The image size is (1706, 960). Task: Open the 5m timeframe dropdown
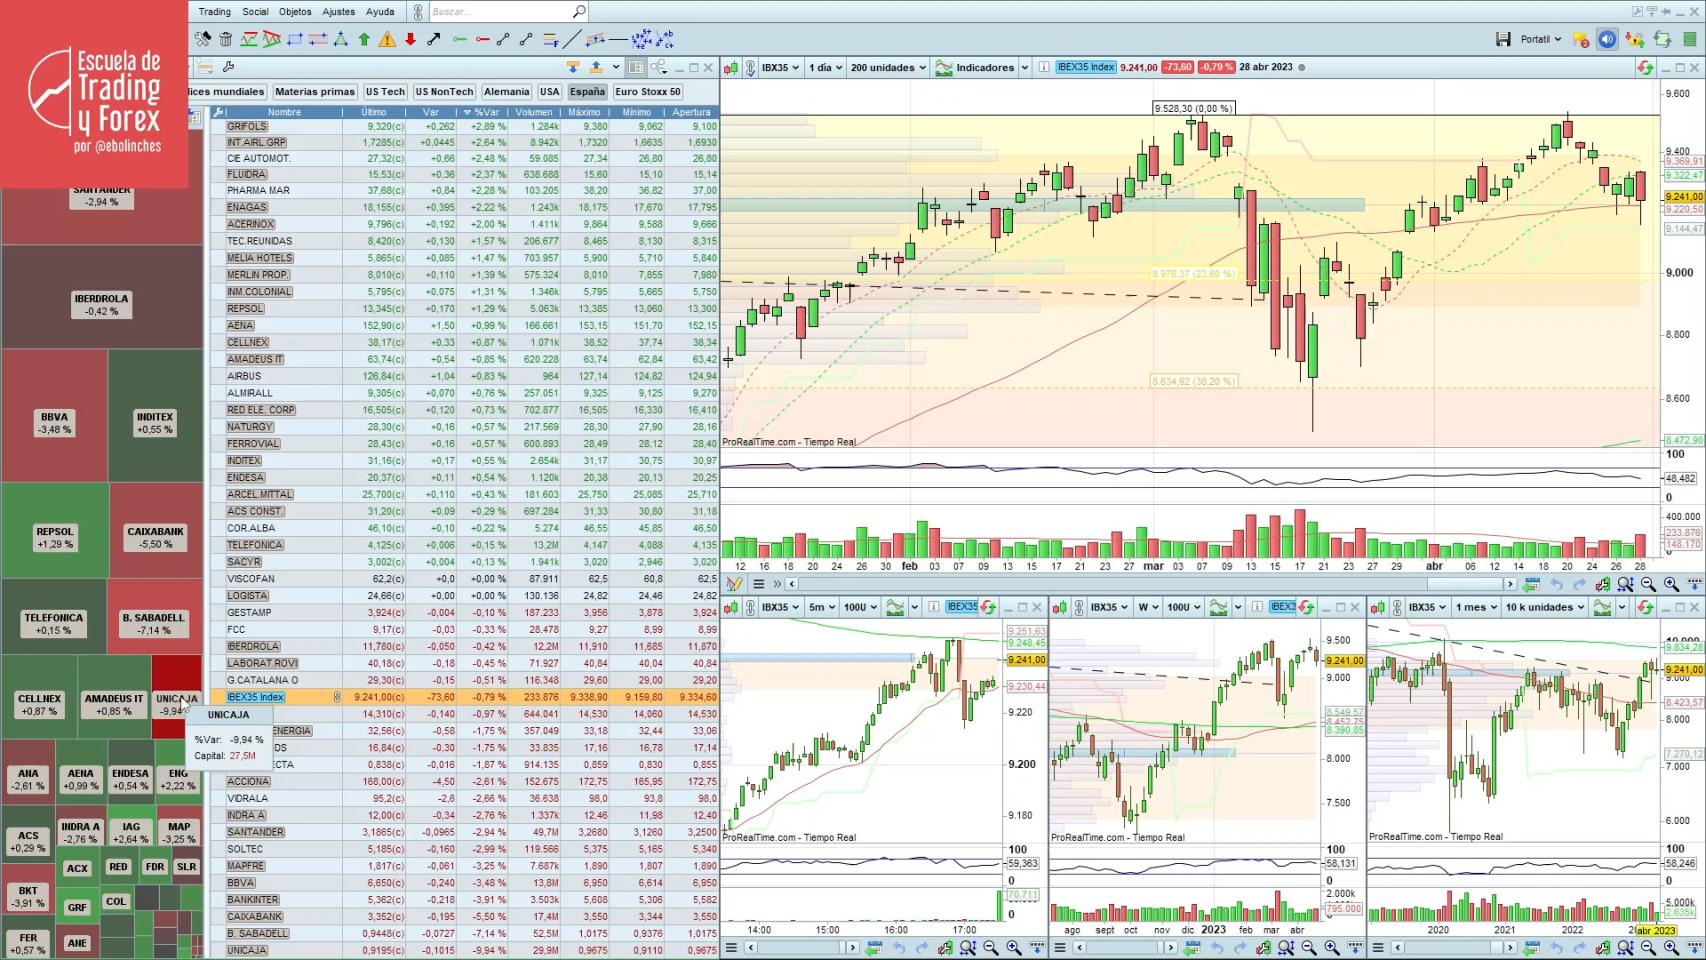pos(822,607)
